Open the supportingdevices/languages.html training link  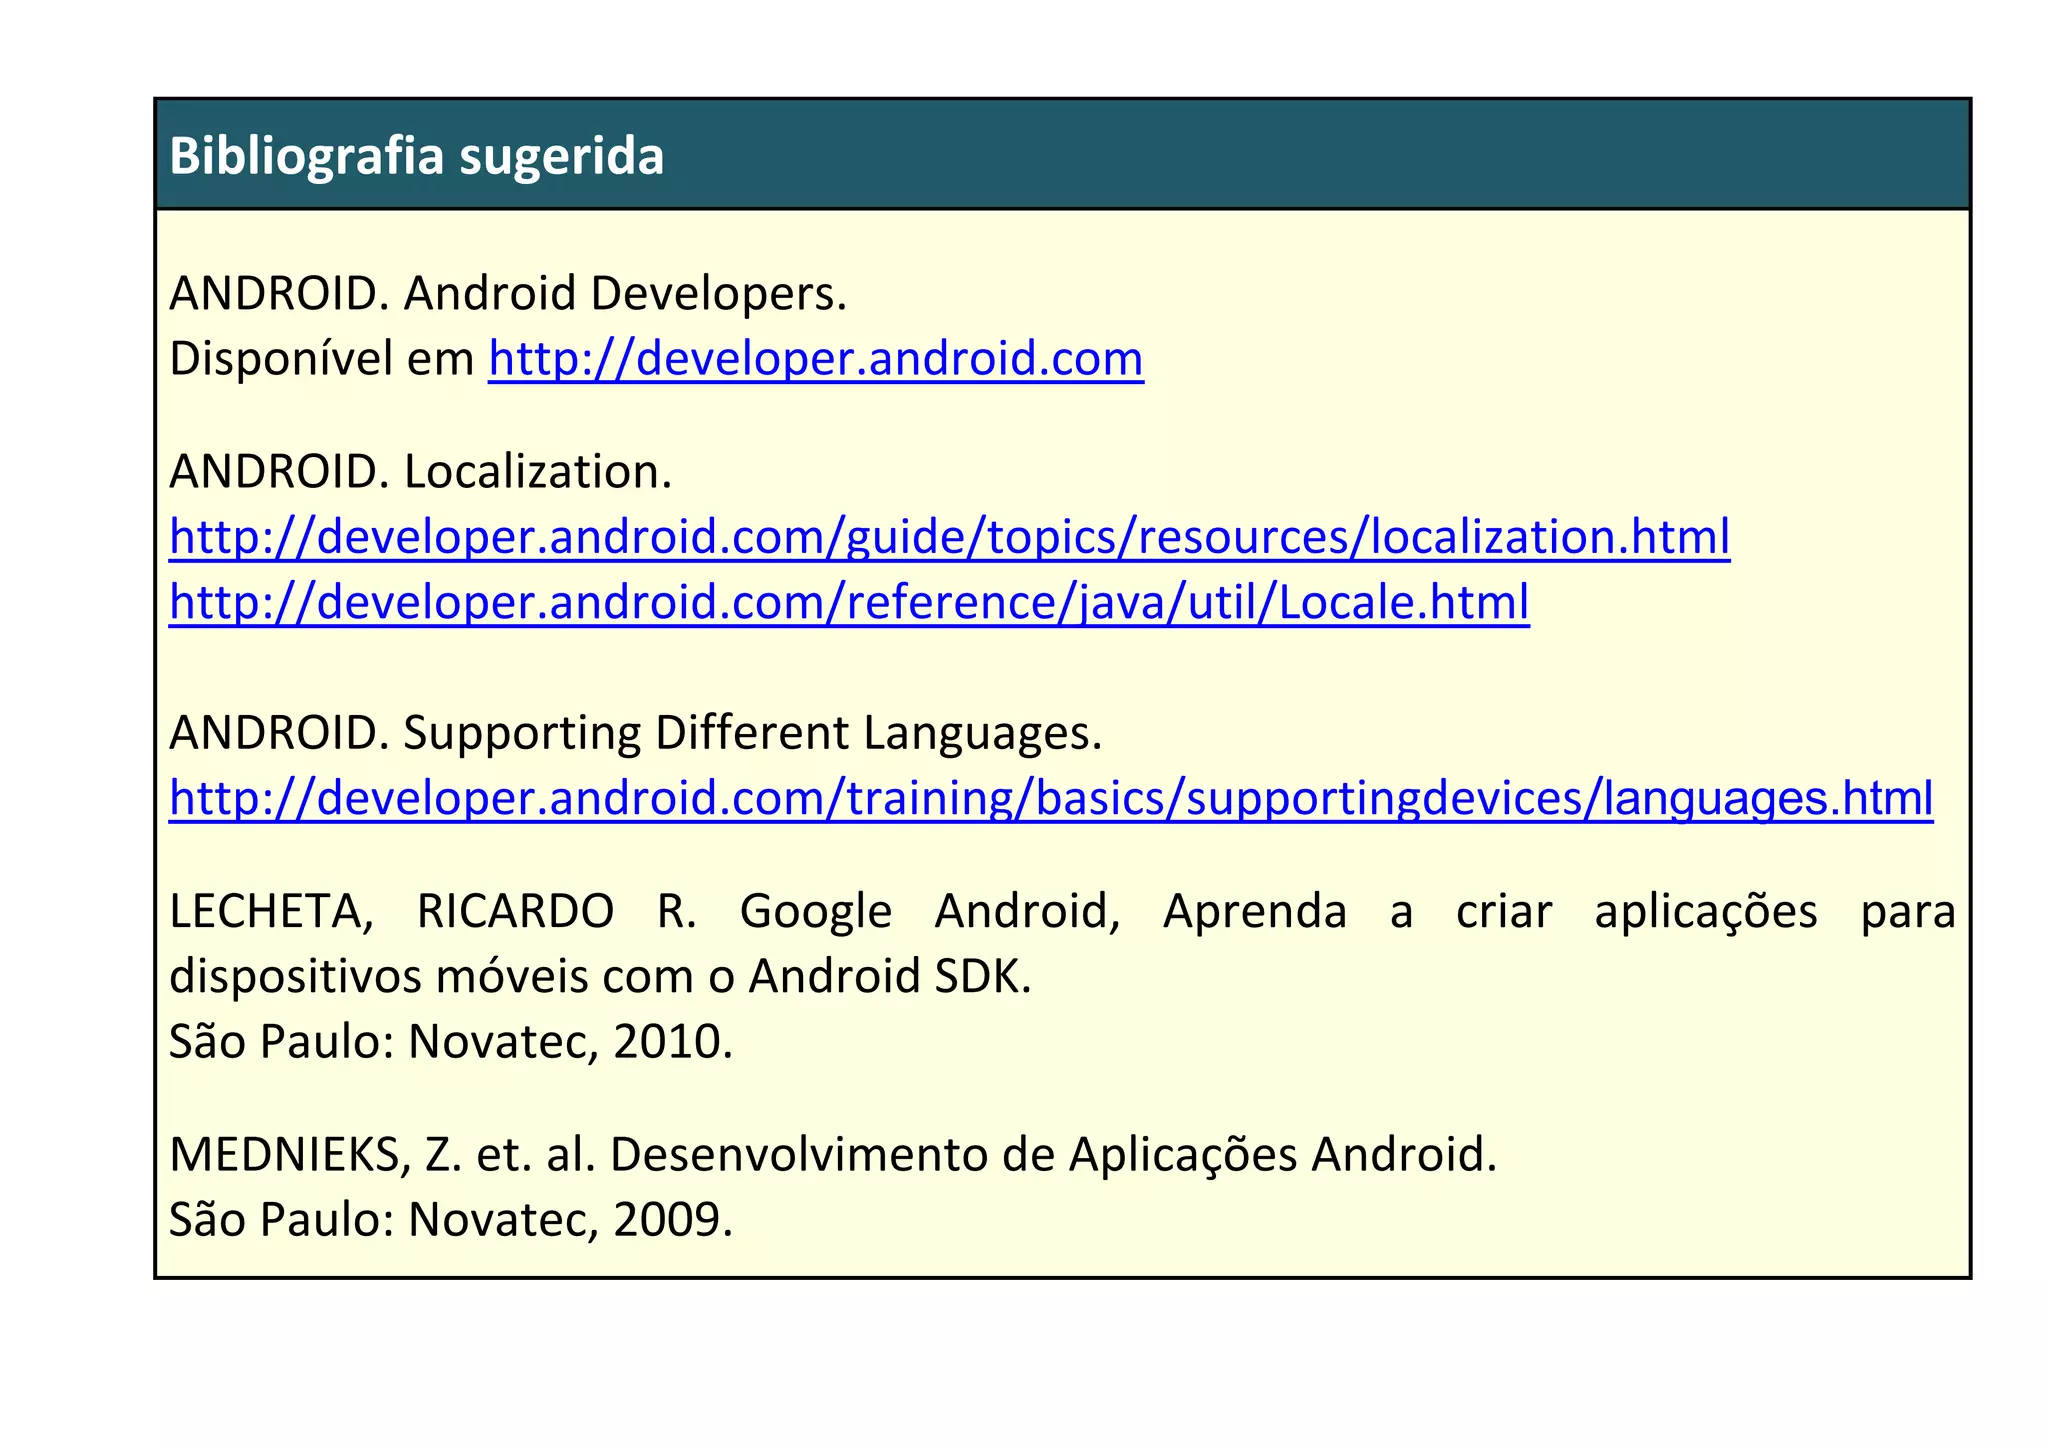pyautogui.click(x=1051, y=799)
